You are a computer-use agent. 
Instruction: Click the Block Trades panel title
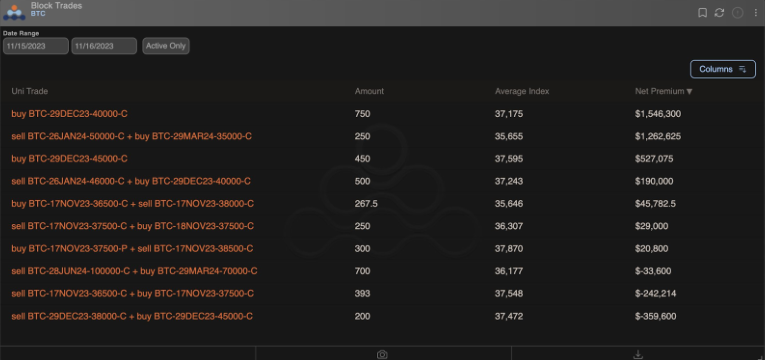57,6
